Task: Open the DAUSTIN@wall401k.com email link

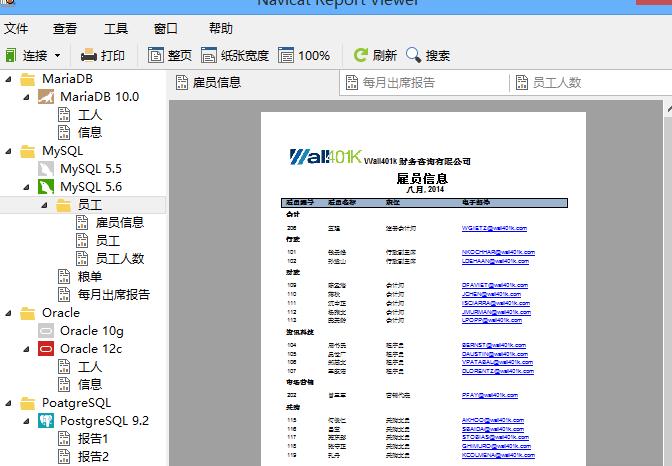Action: pos(495,354)
